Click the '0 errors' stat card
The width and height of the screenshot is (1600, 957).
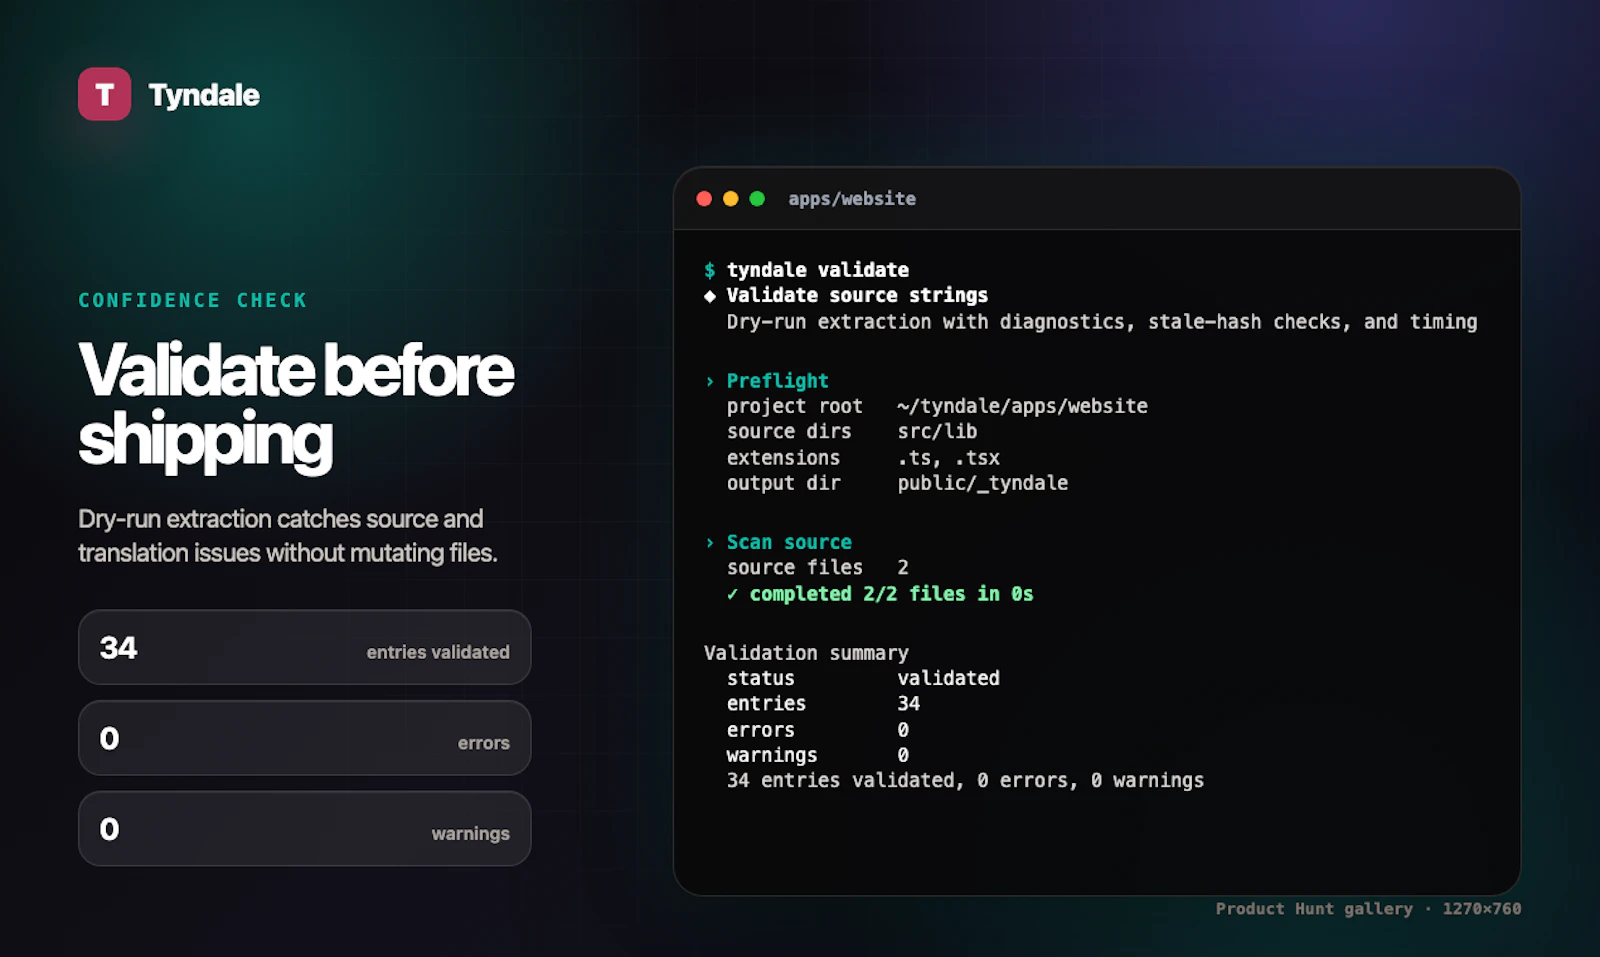304,738
